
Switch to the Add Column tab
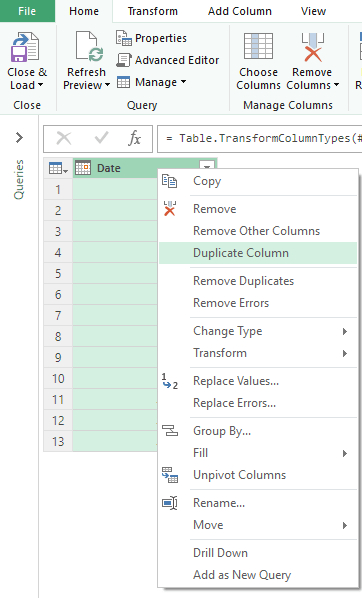(x=240, y=11)
